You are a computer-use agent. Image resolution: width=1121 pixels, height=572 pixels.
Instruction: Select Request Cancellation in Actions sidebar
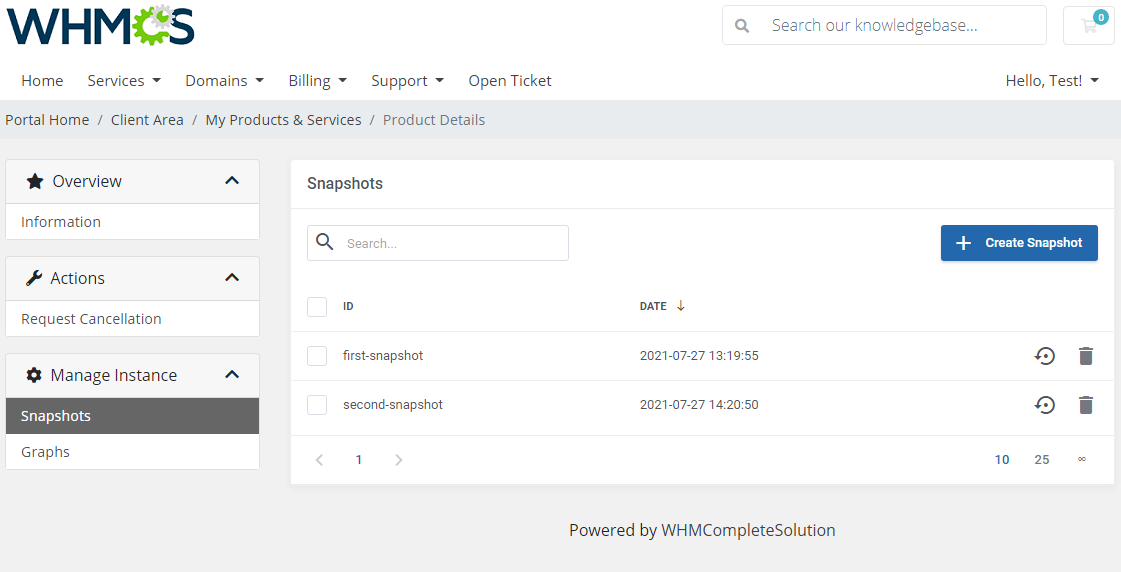point(132,319)
